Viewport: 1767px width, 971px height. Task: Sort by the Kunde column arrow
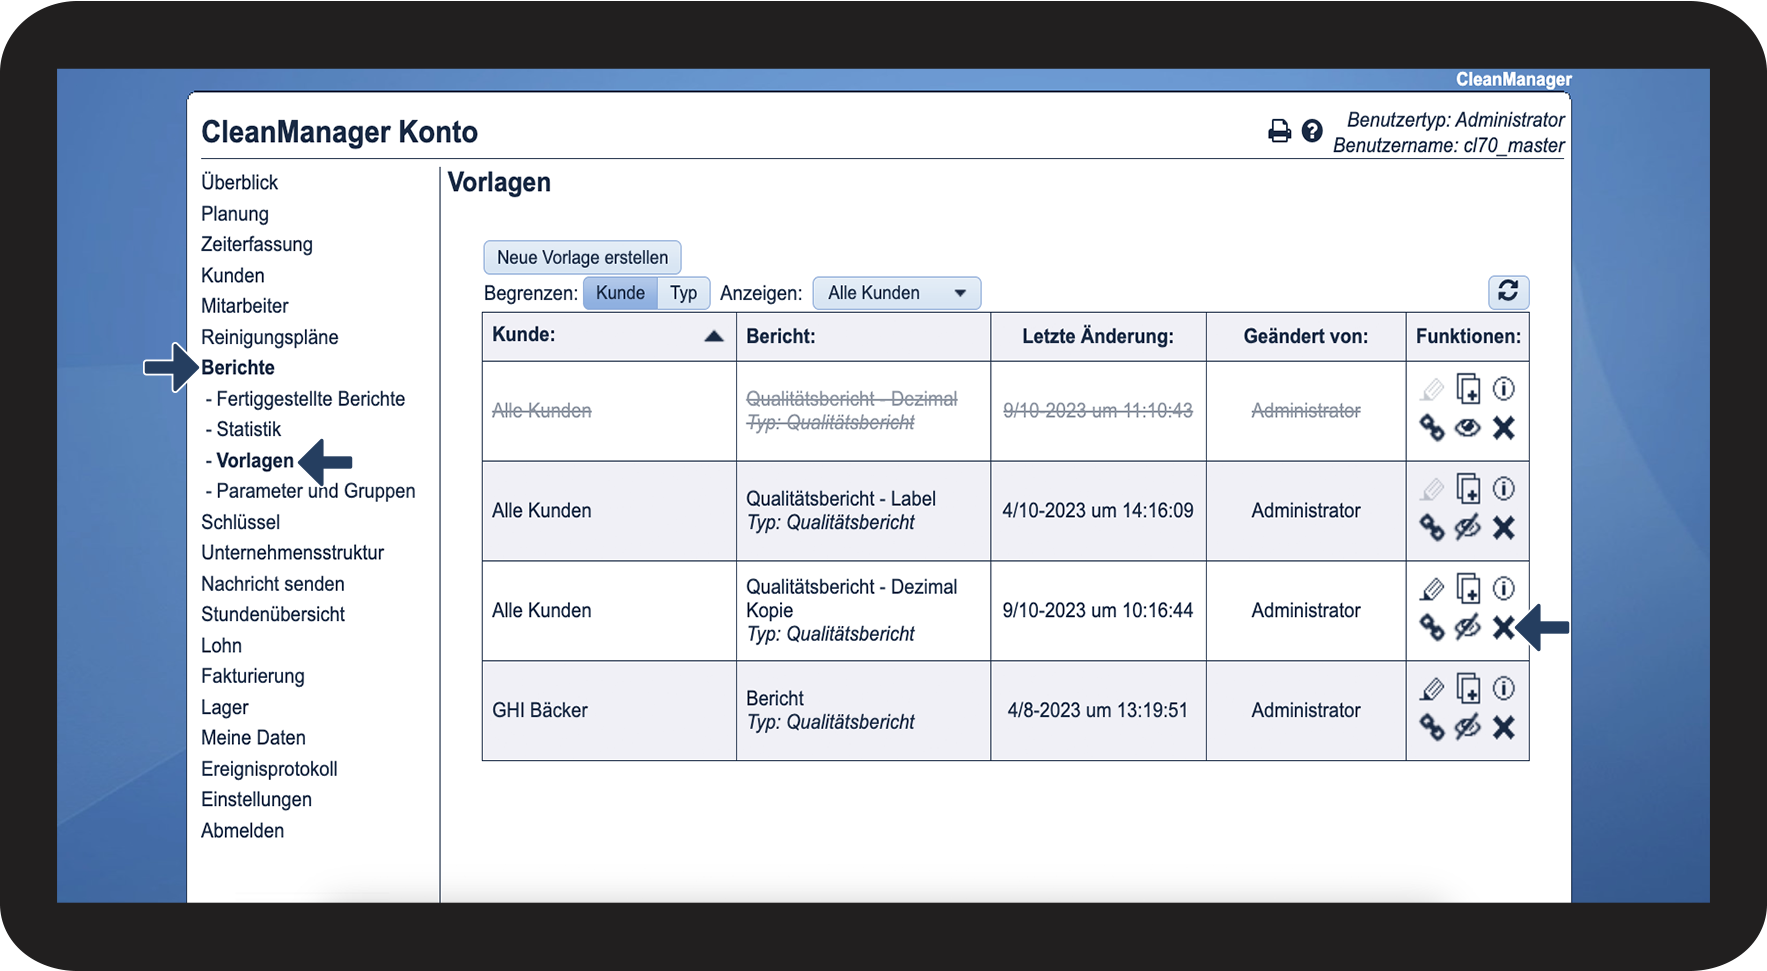point(713,336)
